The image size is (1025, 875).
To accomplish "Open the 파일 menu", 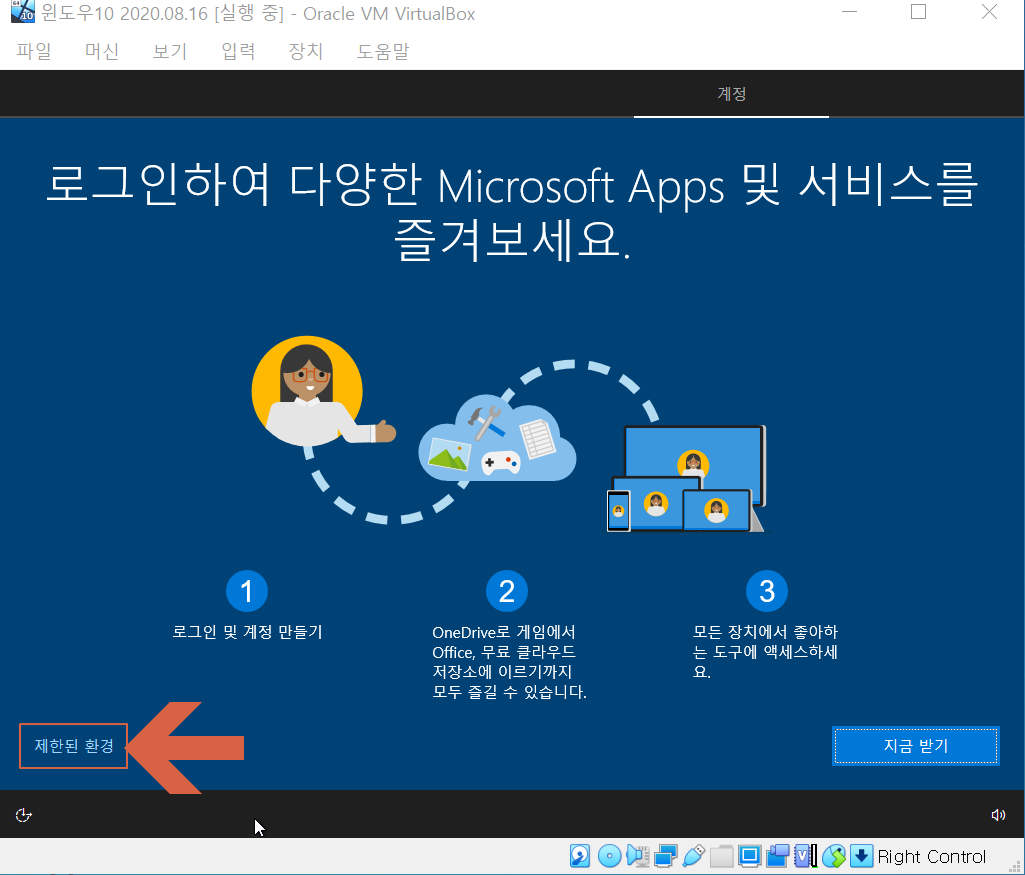I will point(34,51).
